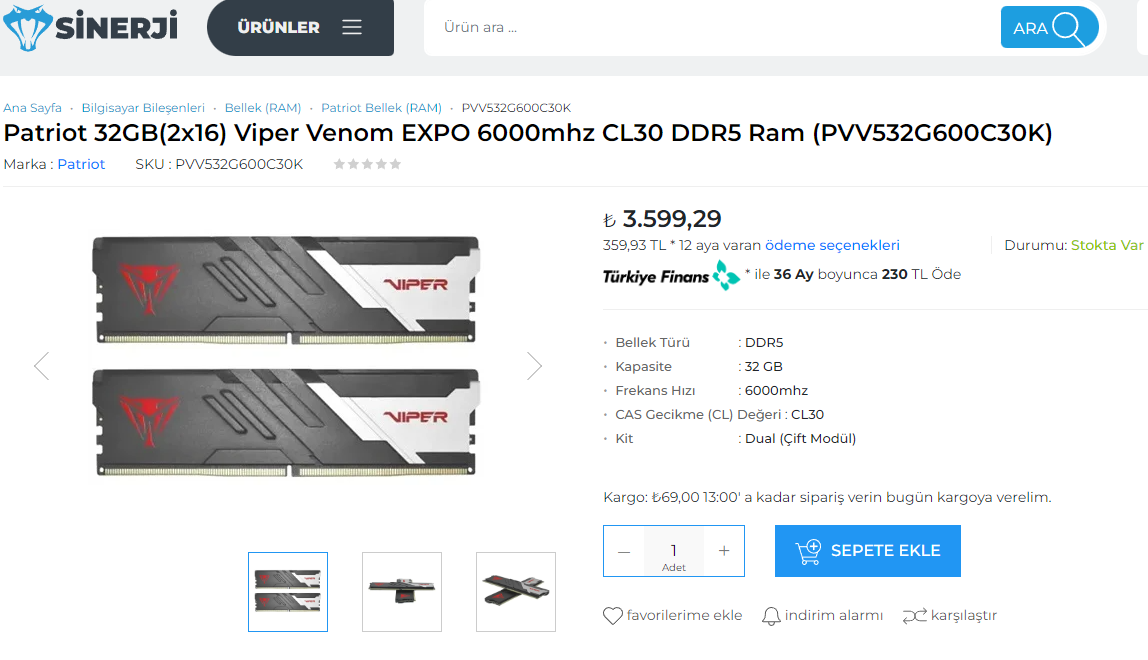Show previous product image with left arrow
This screenshot has height=660, width=1148.
(42, 366)
